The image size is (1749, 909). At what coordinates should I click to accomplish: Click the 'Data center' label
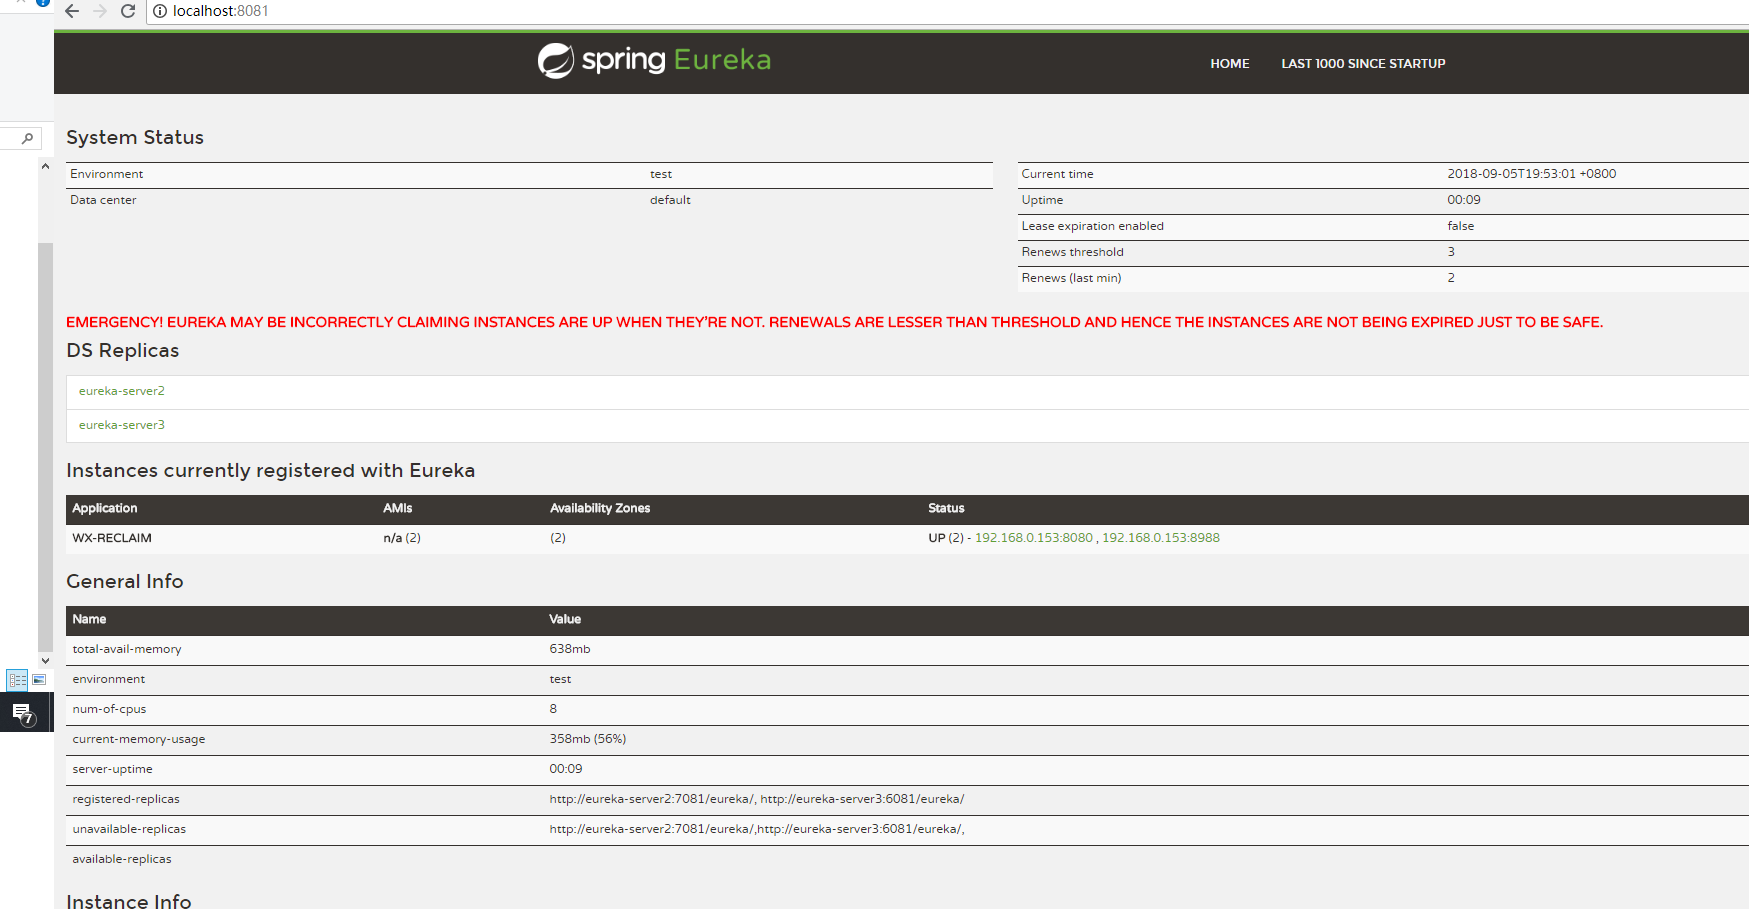pyautogui.click(x=103, y=200)
